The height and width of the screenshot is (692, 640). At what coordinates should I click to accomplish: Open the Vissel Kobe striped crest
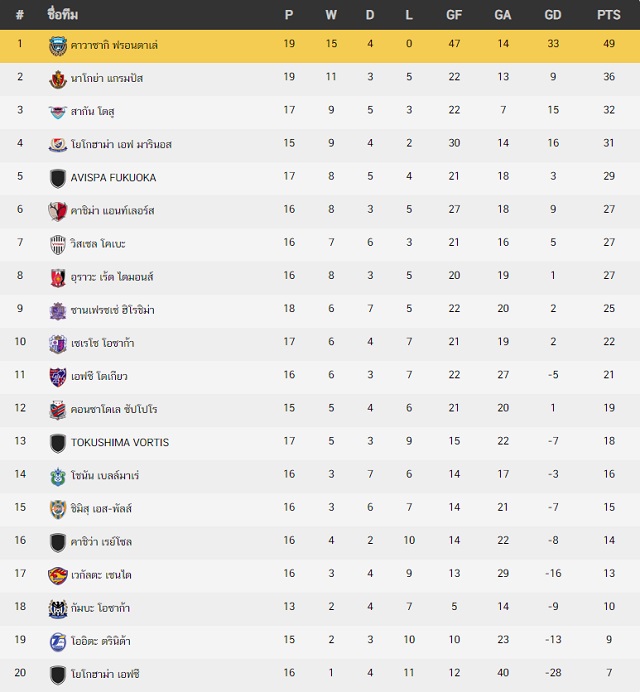(58, 244)
